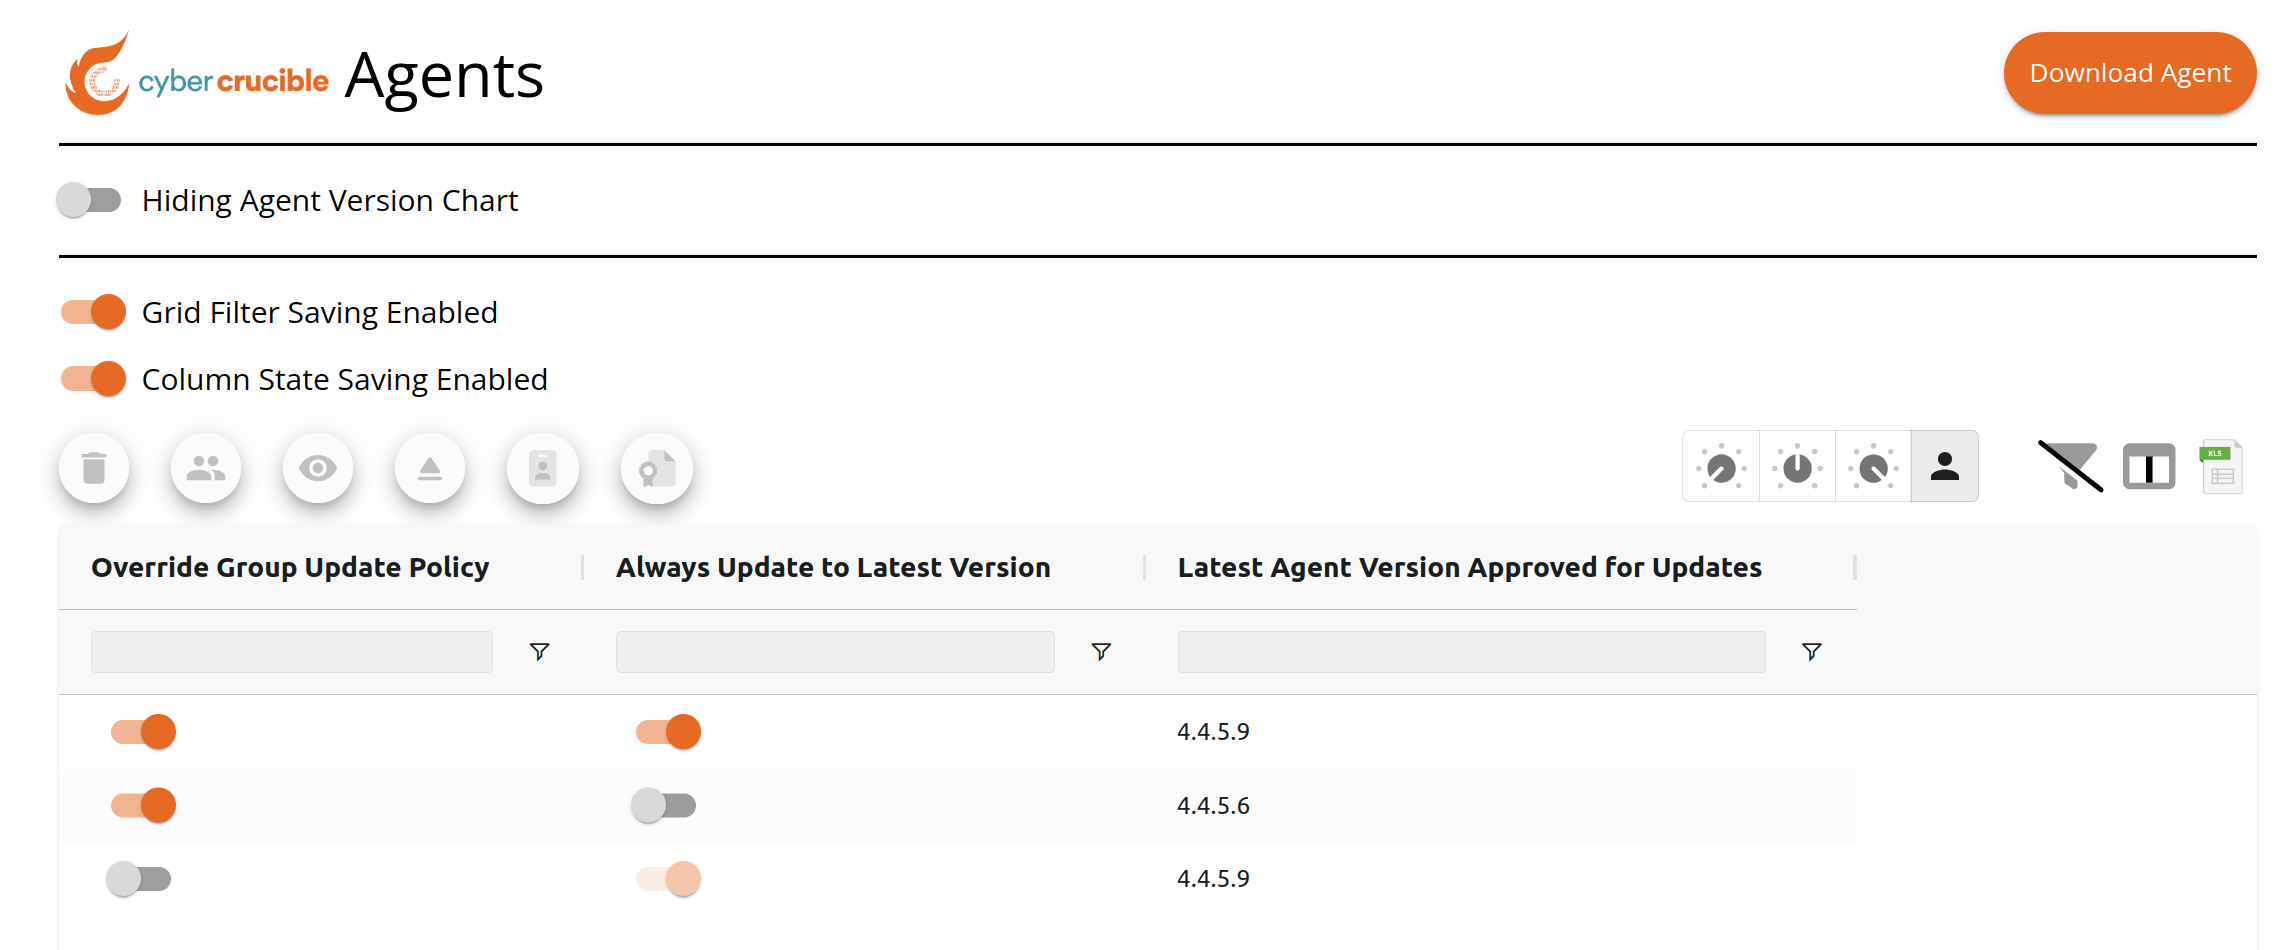Click the group people icon button
The image size is (2277, 950).
pyautogui.click(x=206, y=468)
